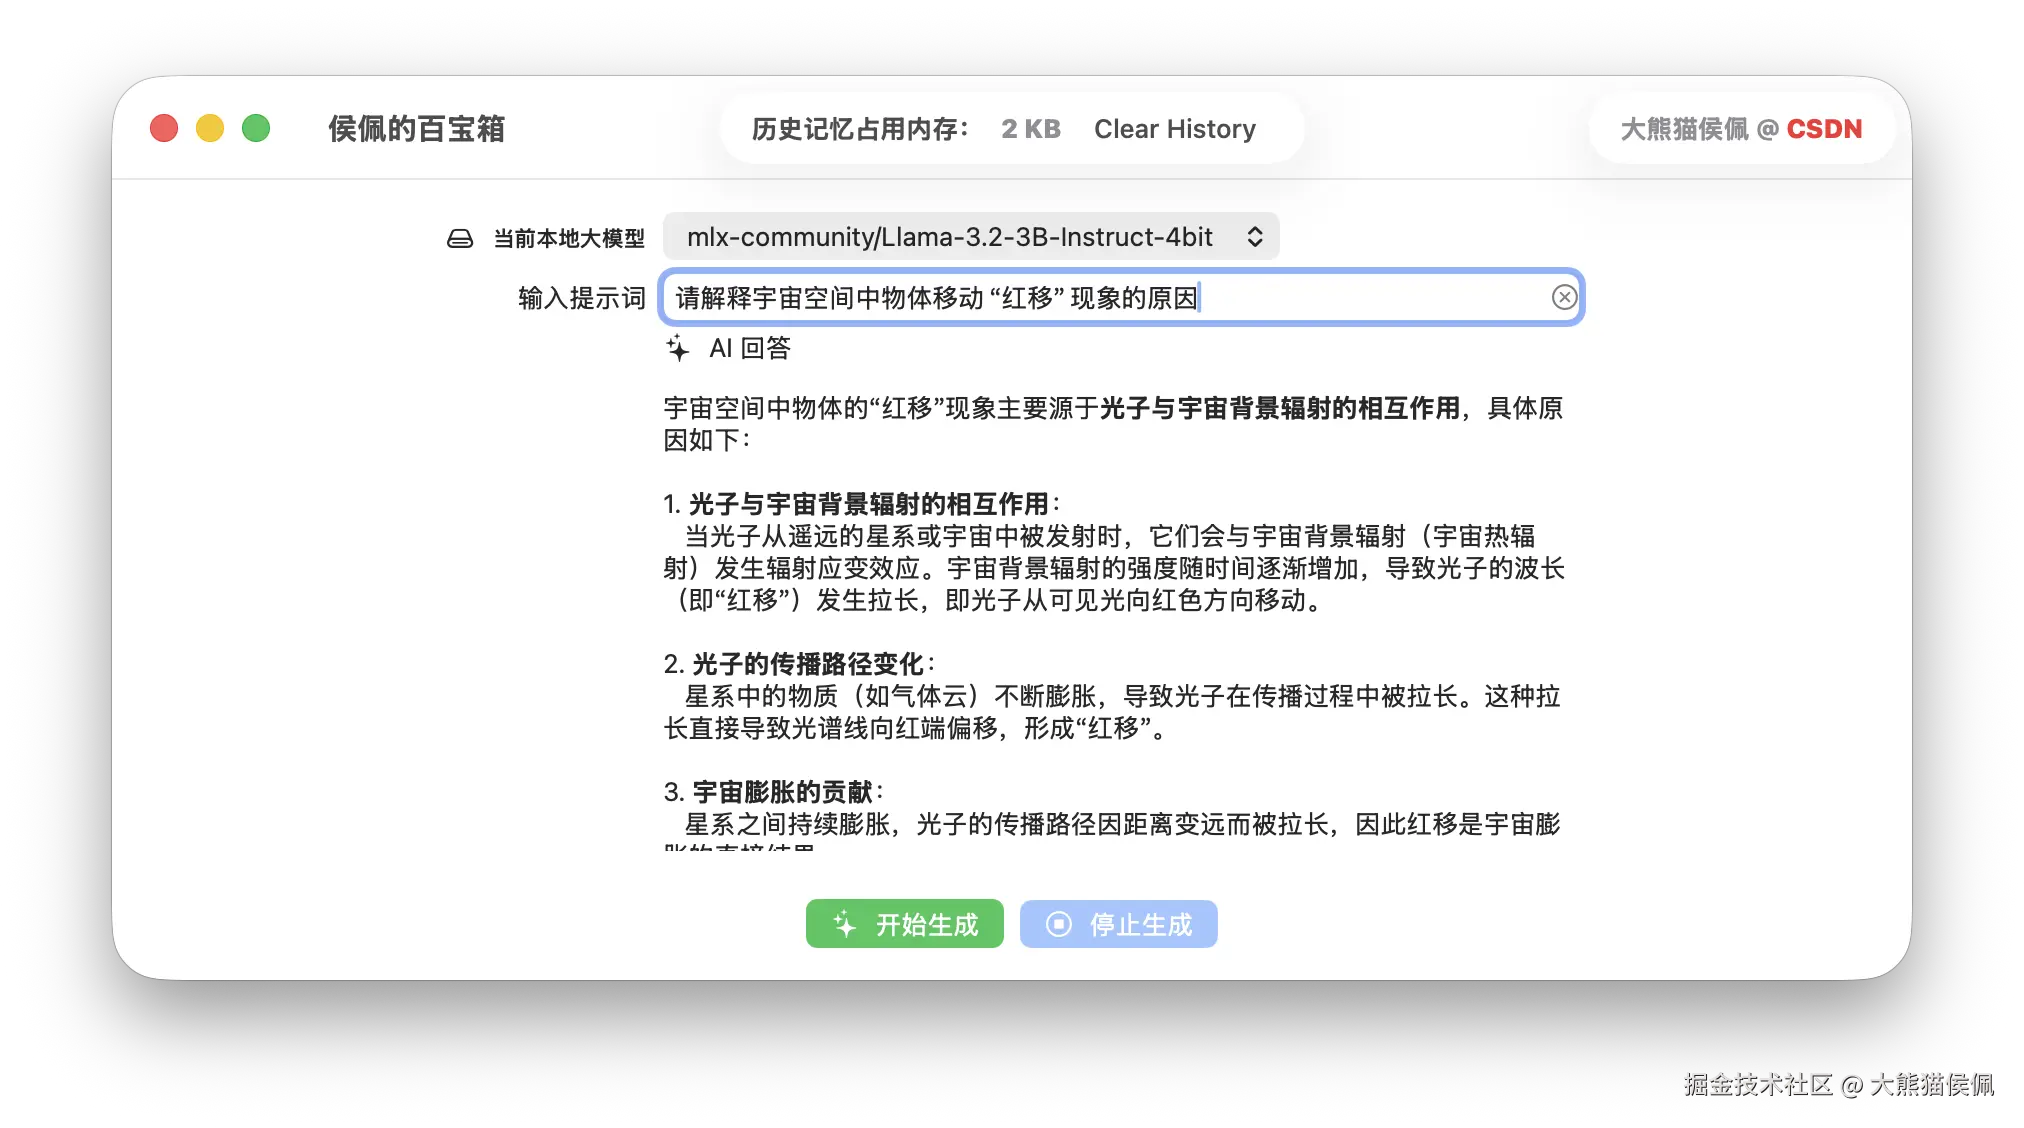Clear the prompt using the circular x icon
Viewport: 2024px width, 1128px height.
[1563, 297]
